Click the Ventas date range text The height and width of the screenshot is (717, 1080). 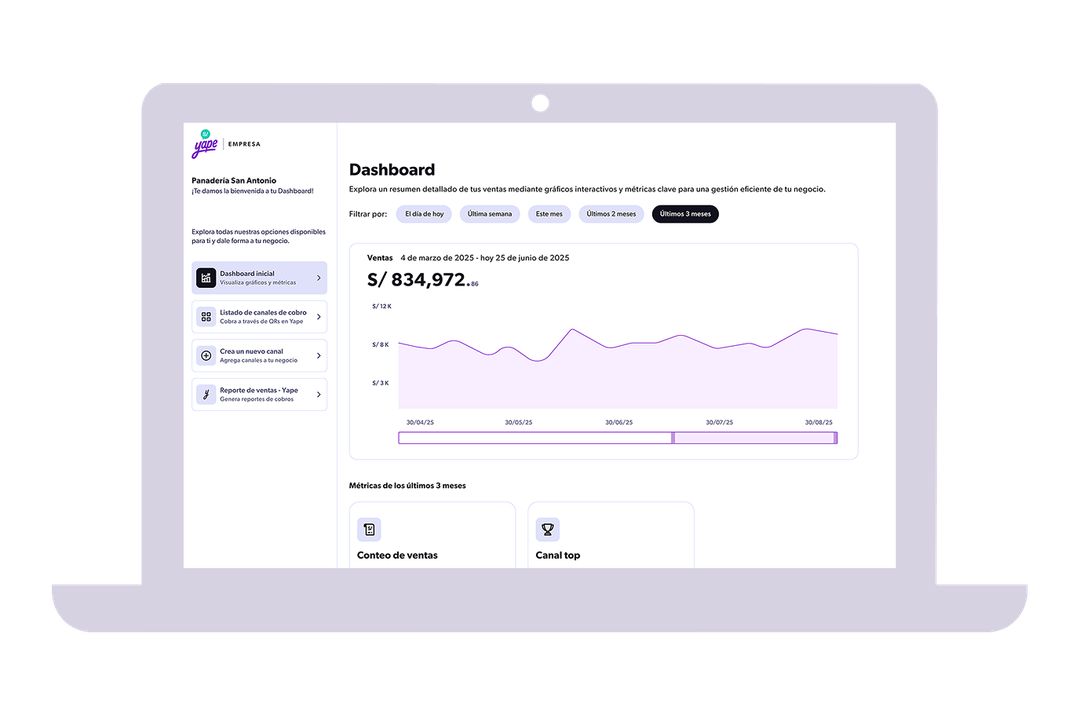pyautogui.click(x=485, y=258)
